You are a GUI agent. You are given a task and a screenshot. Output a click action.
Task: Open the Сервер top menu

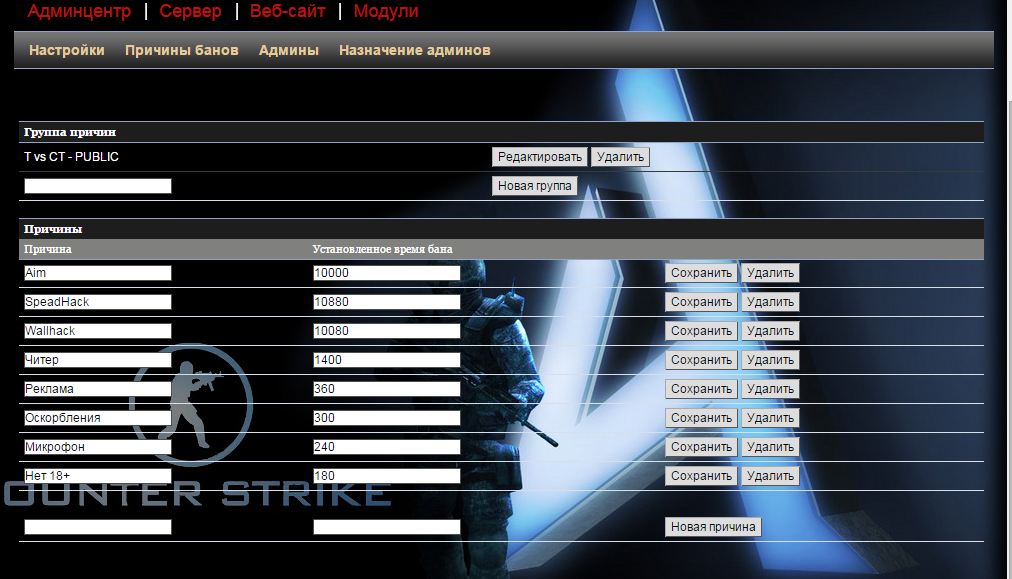190,11
